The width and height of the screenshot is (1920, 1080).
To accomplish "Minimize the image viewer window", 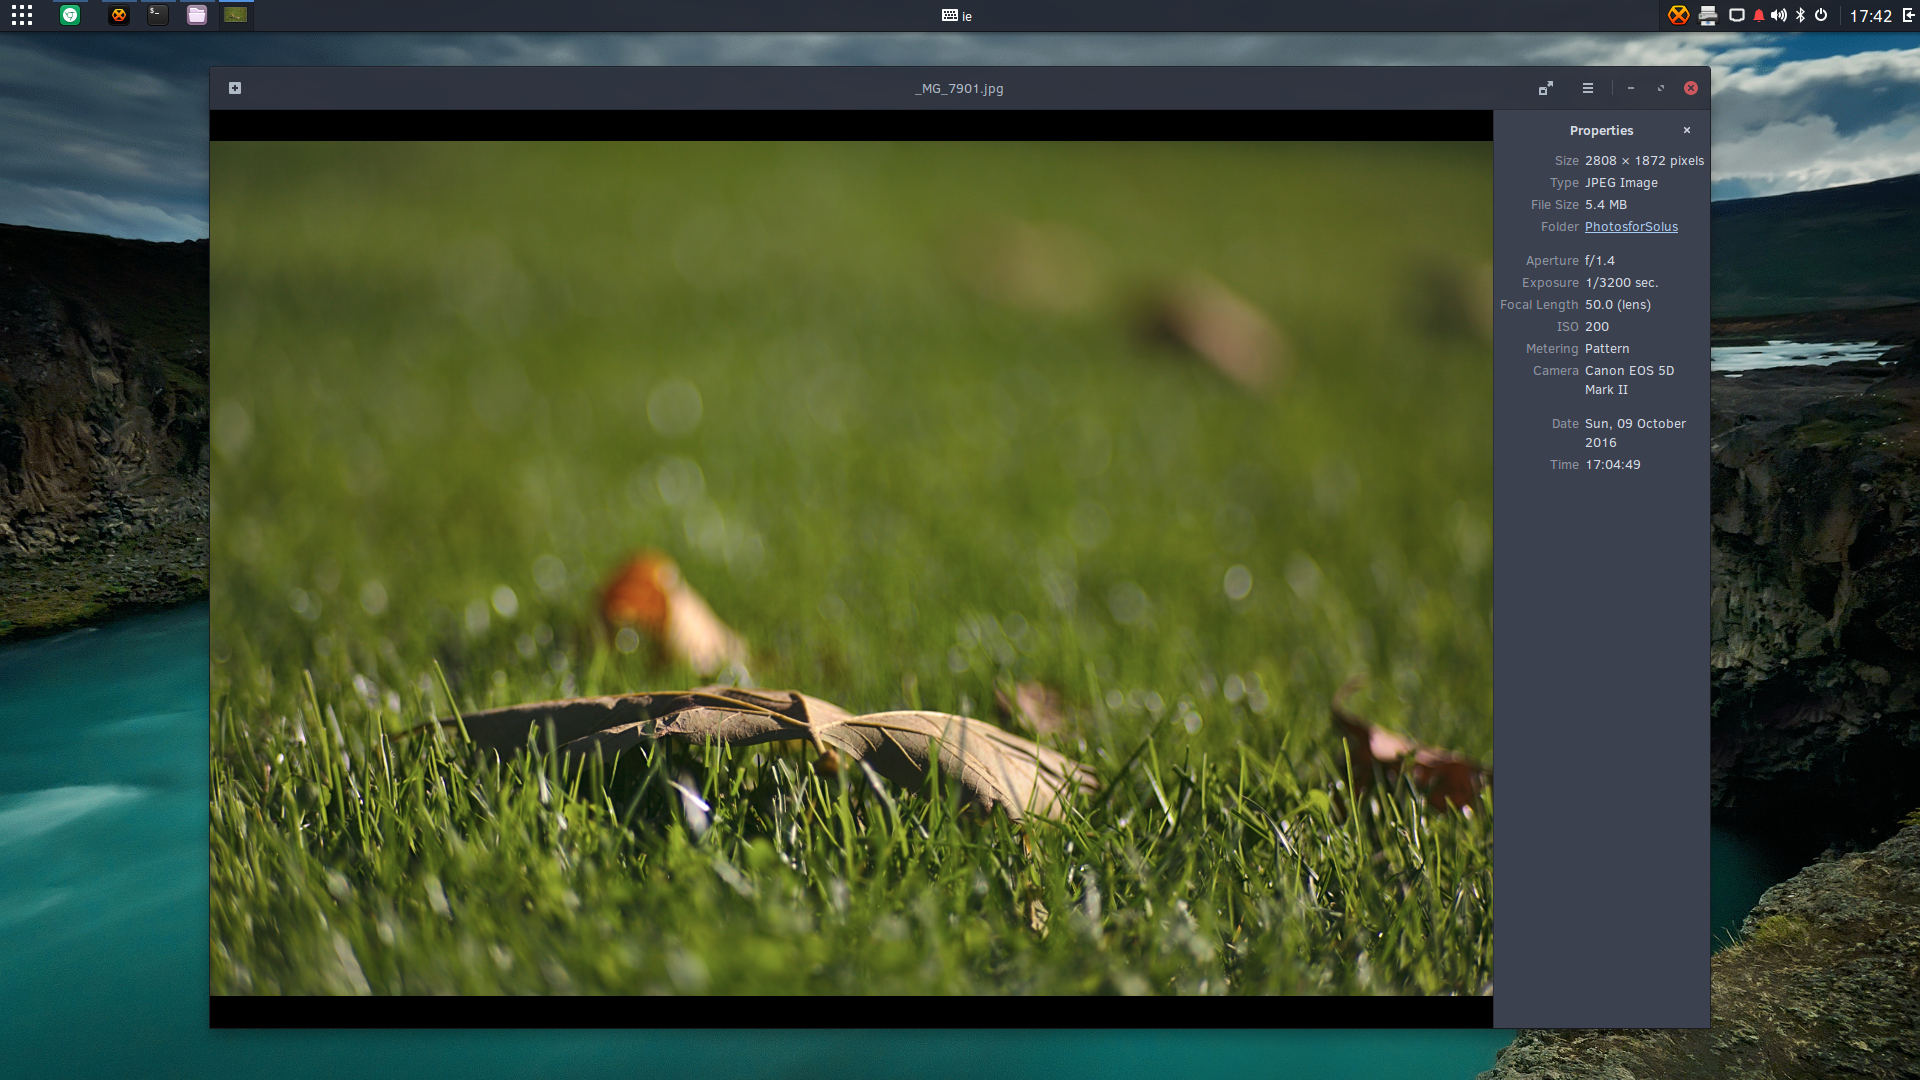I will pos(1631,88).
